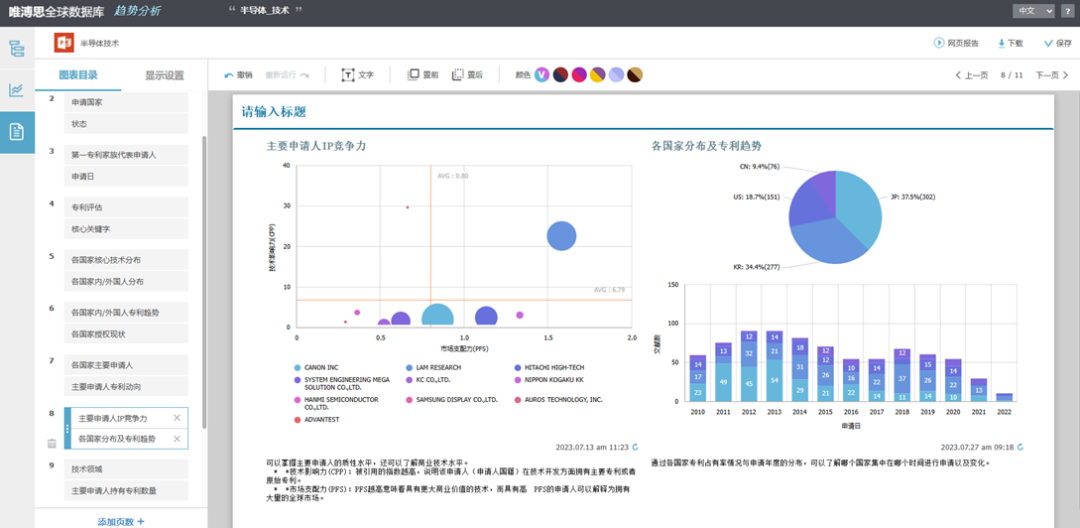Remove 主要申请人IP竞争力 with its X
Screen dimensions: 1080x528
point(177,418)
